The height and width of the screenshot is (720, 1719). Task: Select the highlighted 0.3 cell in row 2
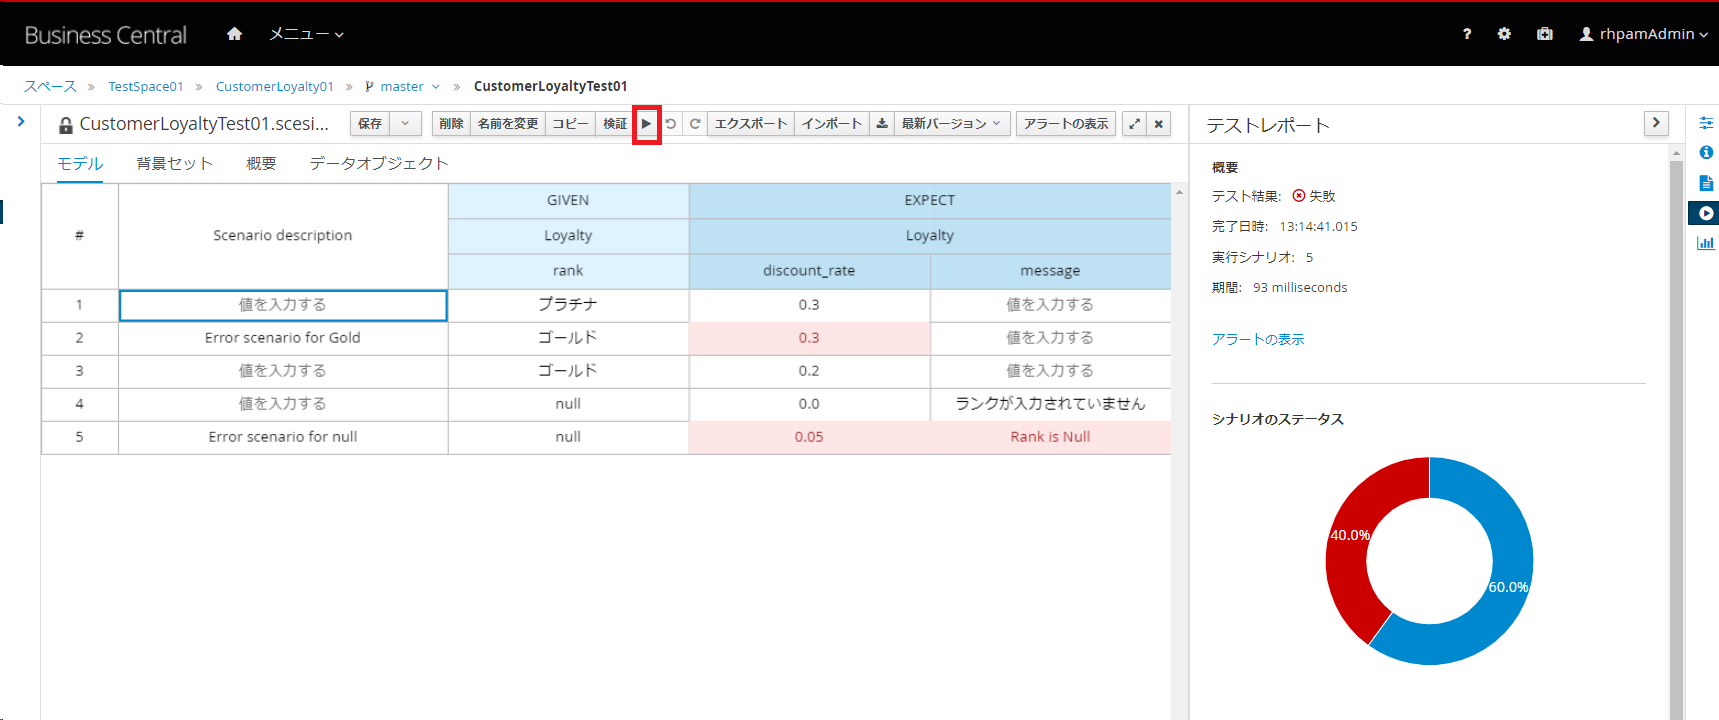(809, 338)
